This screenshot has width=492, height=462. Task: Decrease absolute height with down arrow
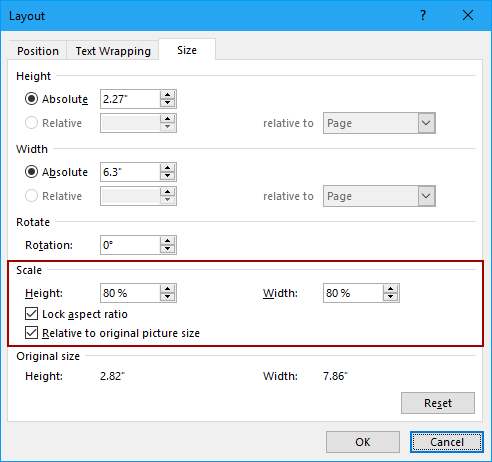[167, 103]
